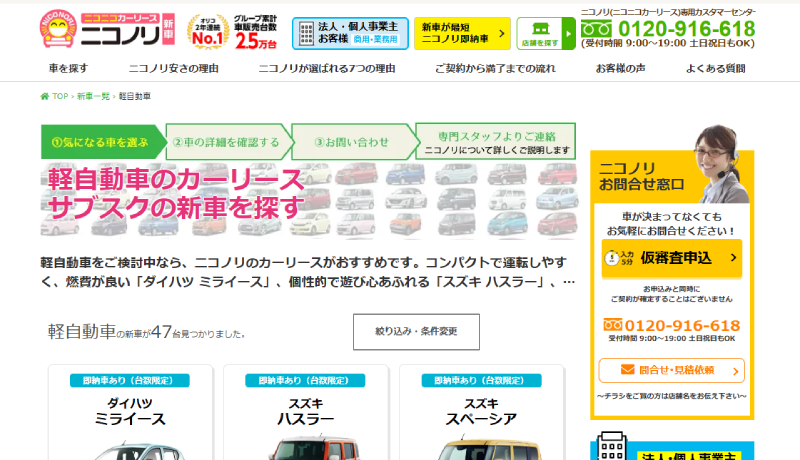
Task: Select step 専門スタッフよりご連絡
Action: pyautogui.click(x=496, y=142)
